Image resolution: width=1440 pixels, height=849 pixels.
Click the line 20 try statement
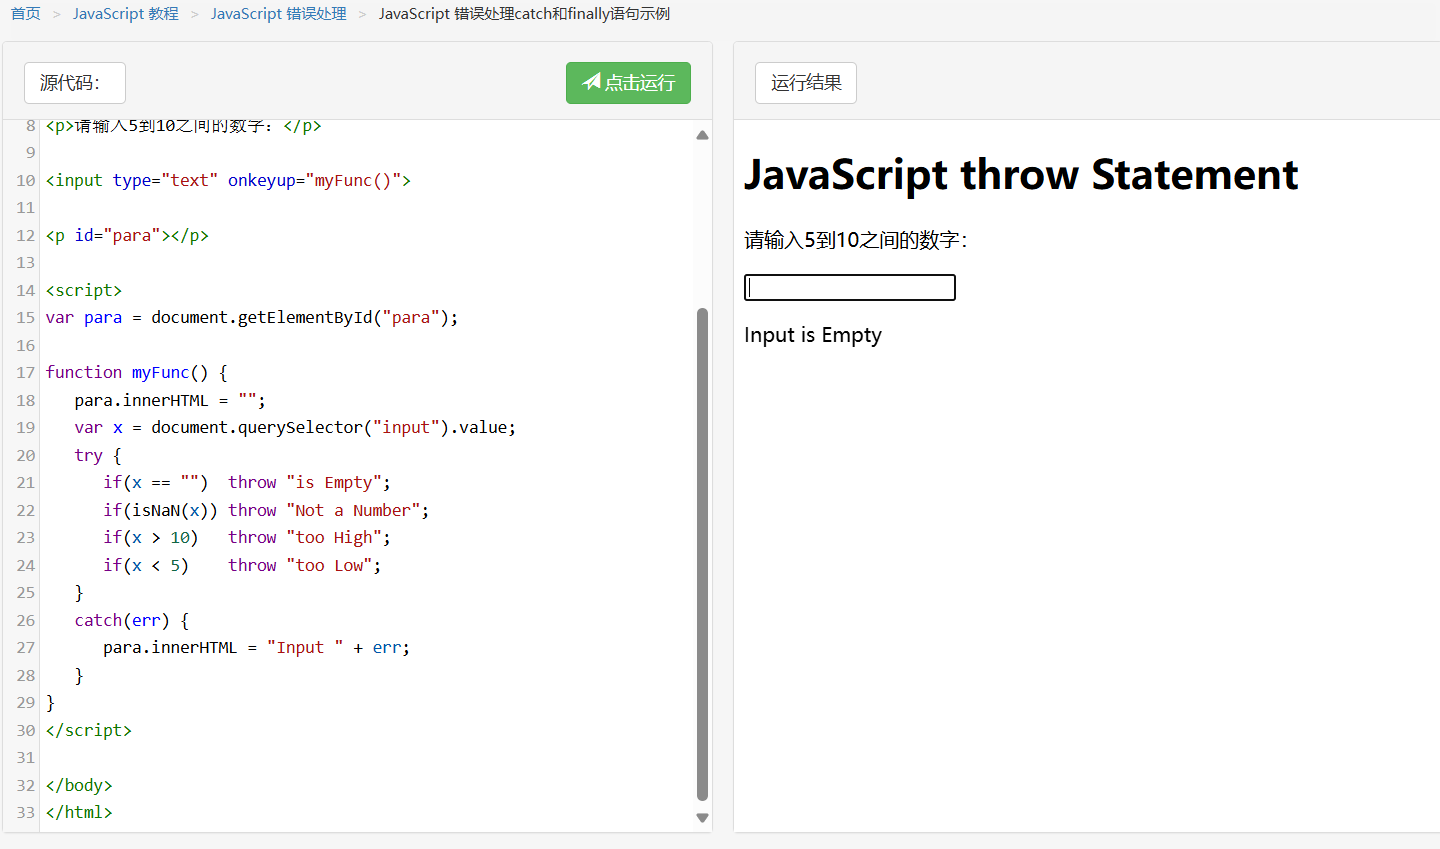point(98,455)
